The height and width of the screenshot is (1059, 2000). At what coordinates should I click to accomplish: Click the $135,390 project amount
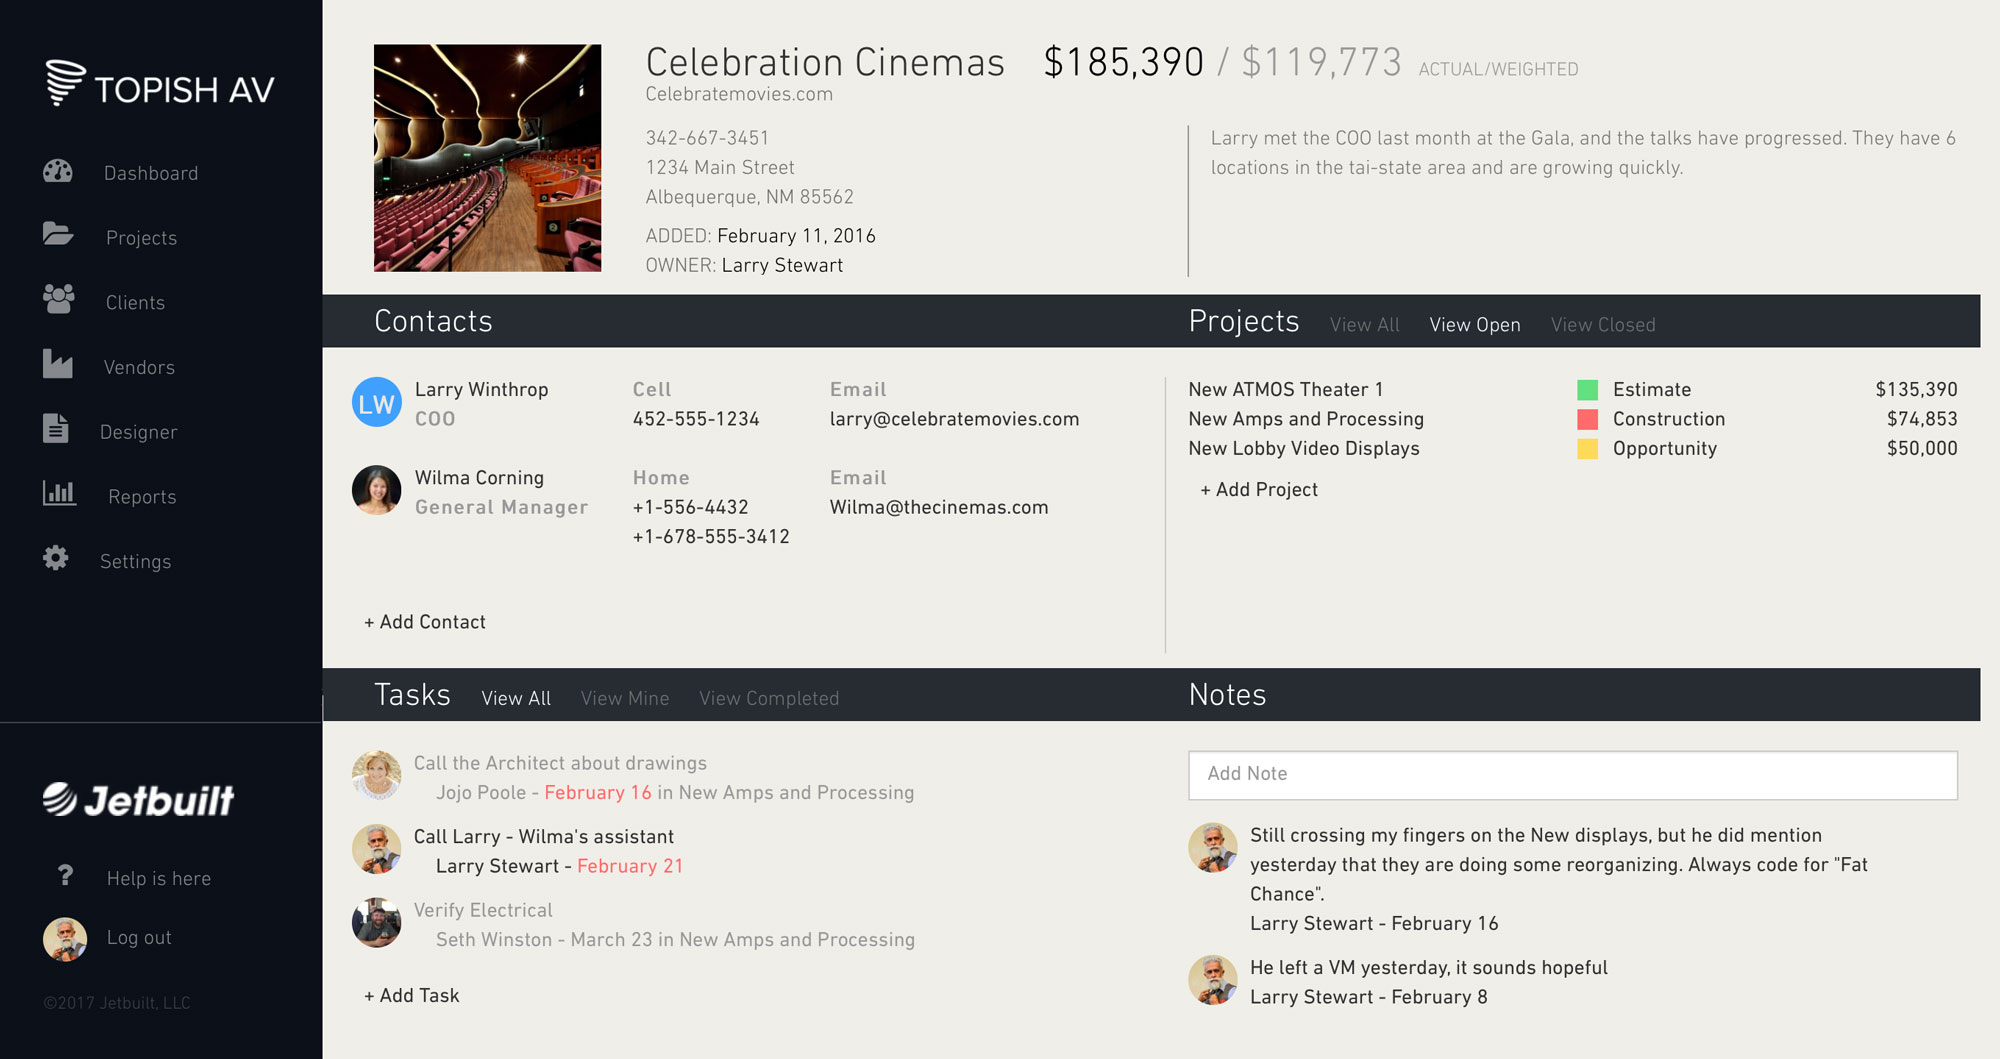1916,390
